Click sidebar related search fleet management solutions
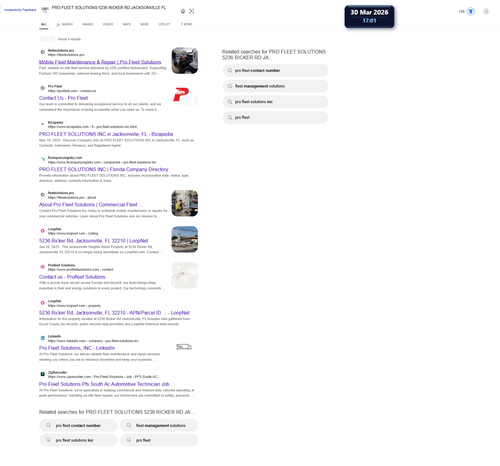The height and width of the screenshot is (466, 500). click(275, 86)
